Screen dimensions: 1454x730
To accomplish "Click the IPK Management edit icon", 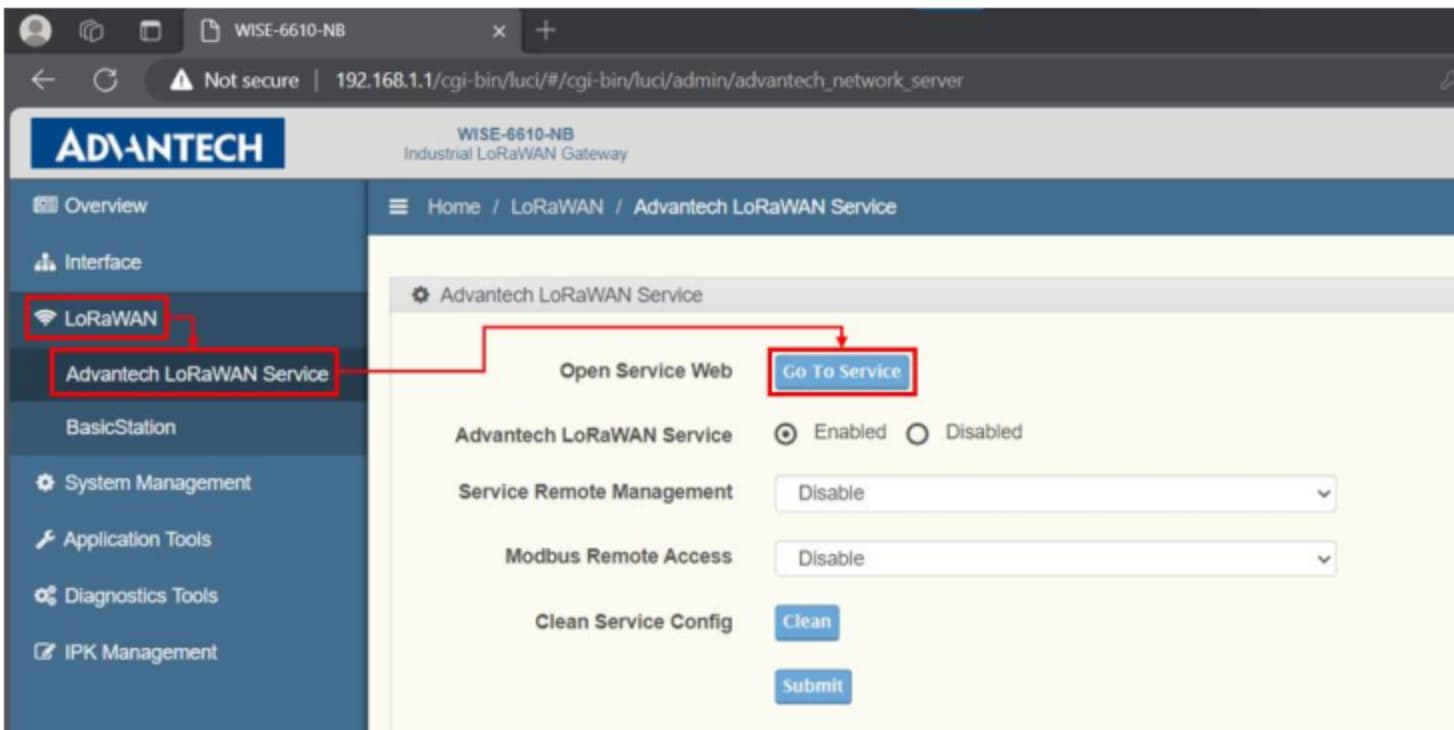I will (x=46, y=653).
